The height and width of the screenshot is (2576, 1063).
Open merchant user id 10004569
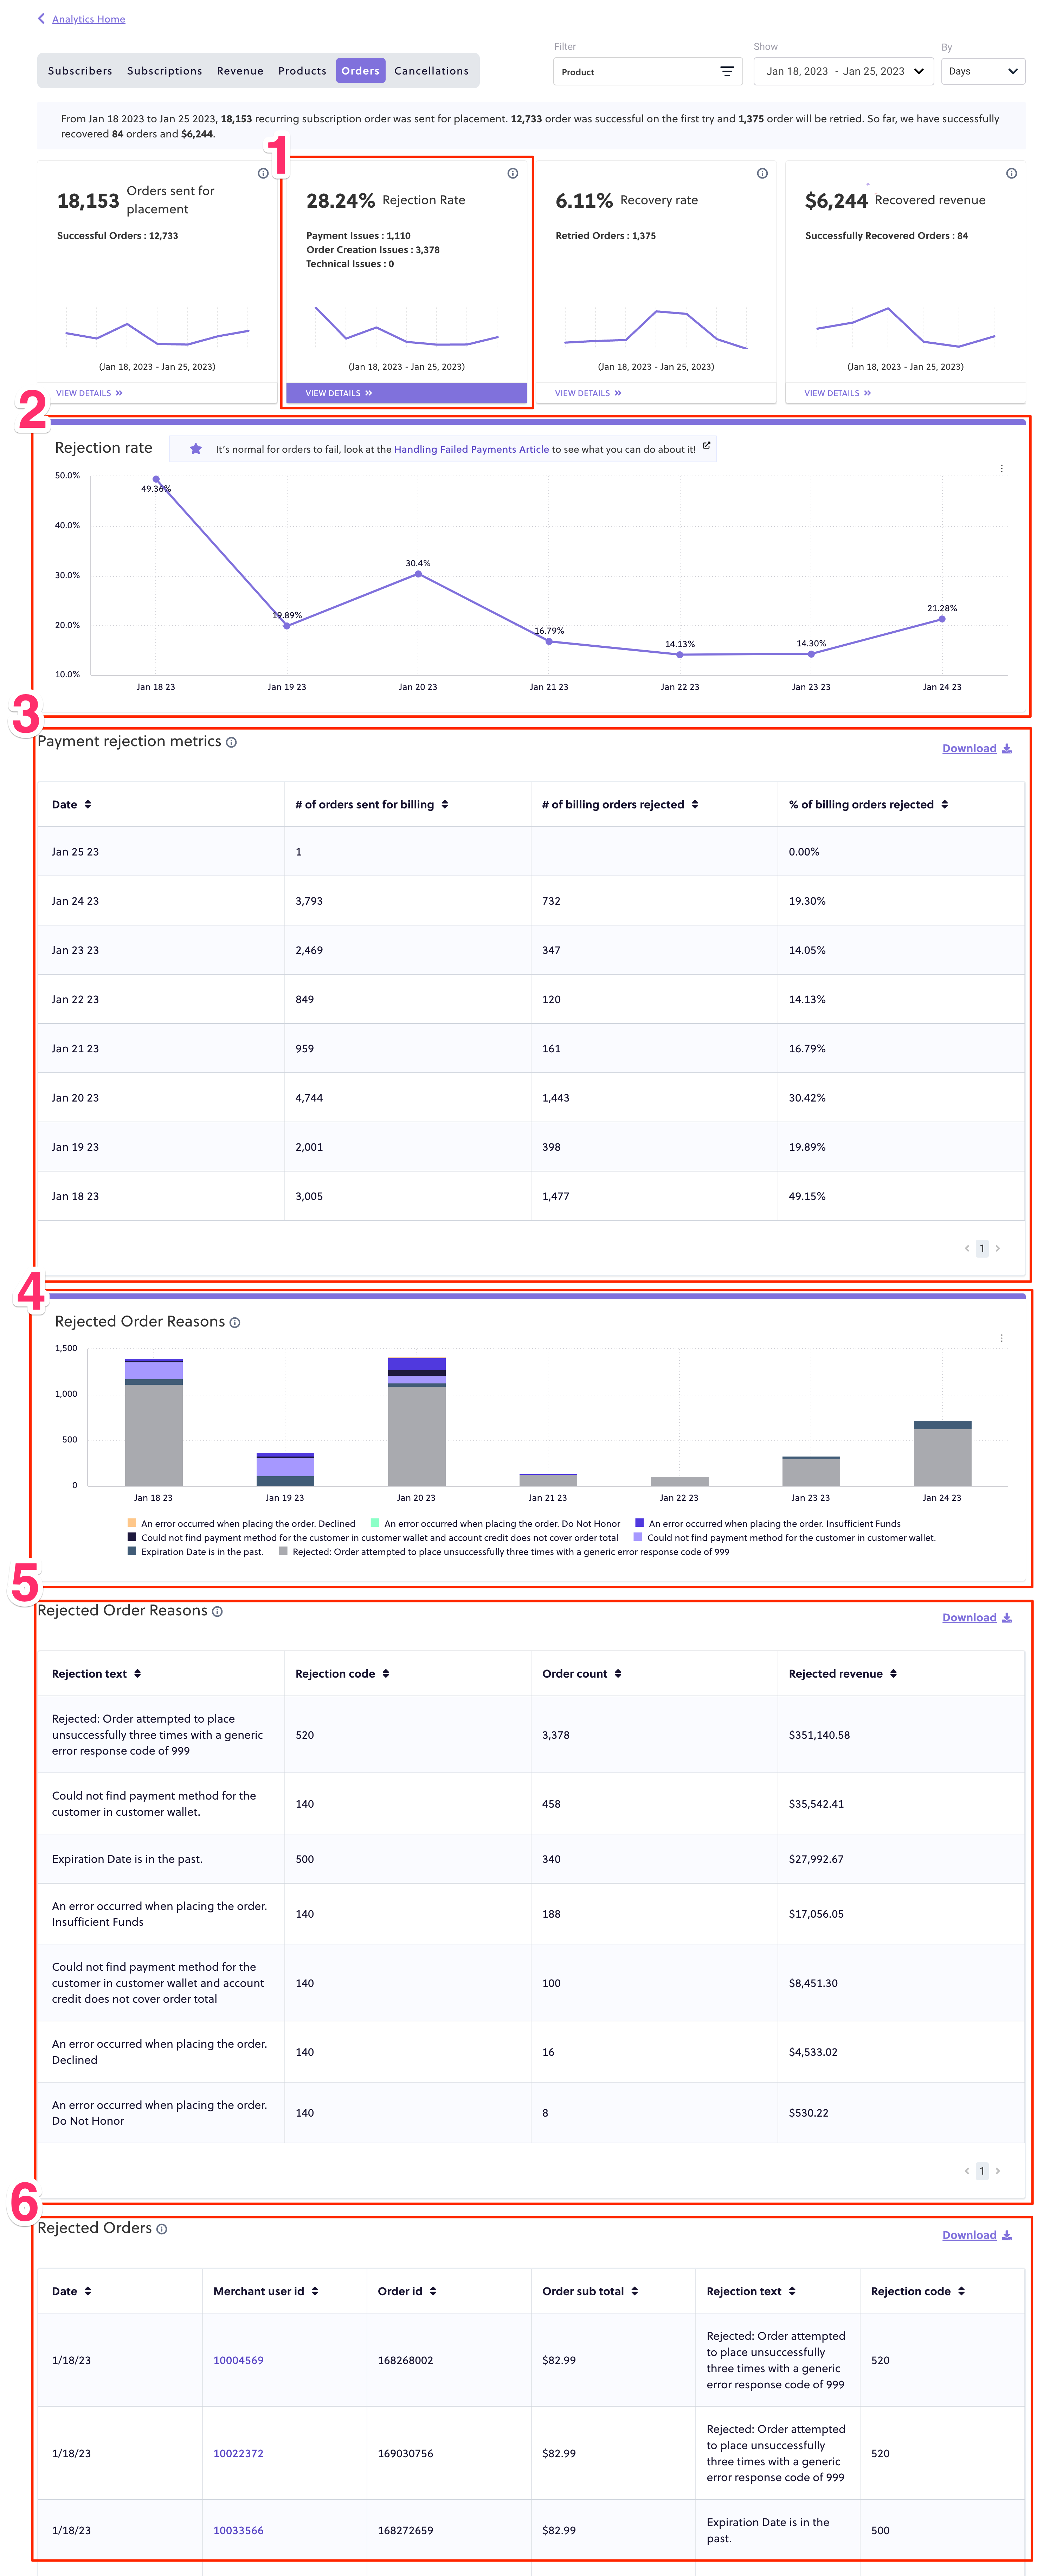point(238,2360)
